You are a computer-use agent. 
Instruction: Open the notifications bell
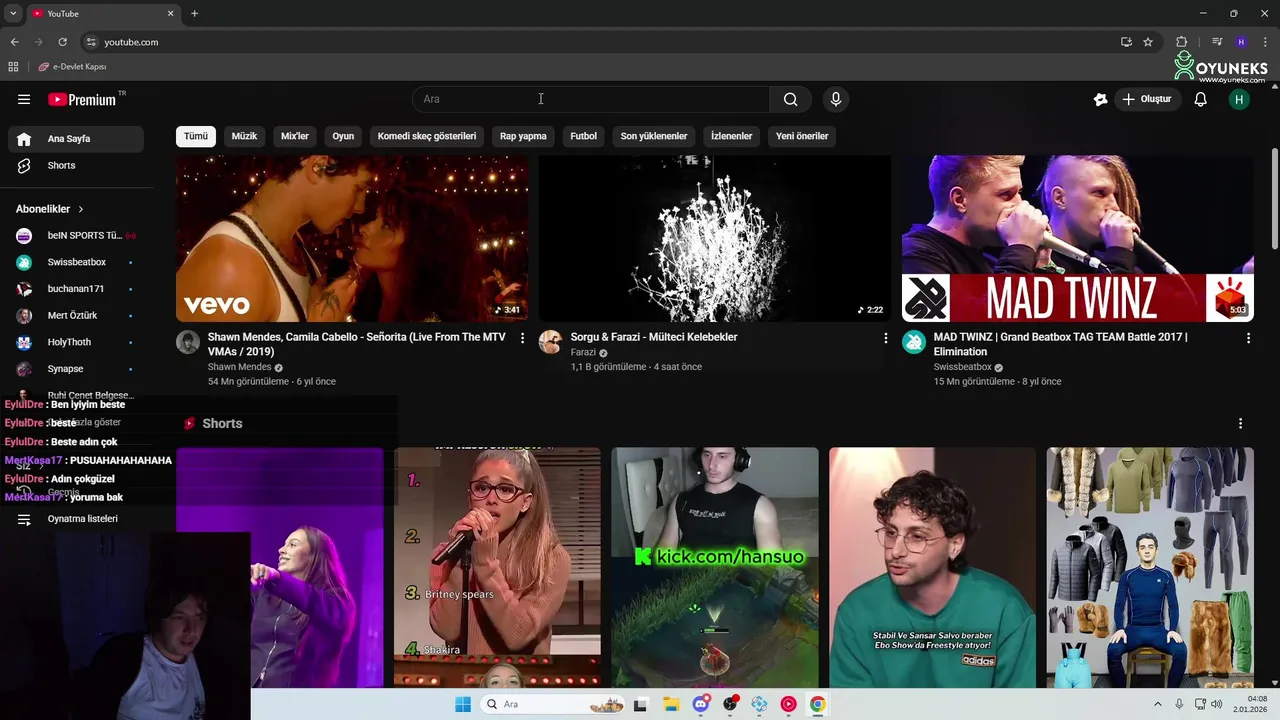tap(1201, 99)
